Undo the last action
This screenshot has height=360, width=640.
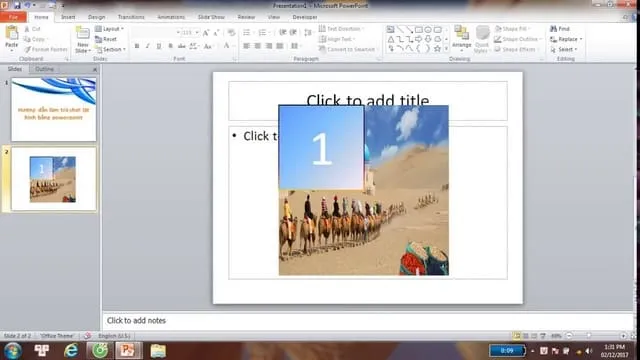(x=27, y=5)
